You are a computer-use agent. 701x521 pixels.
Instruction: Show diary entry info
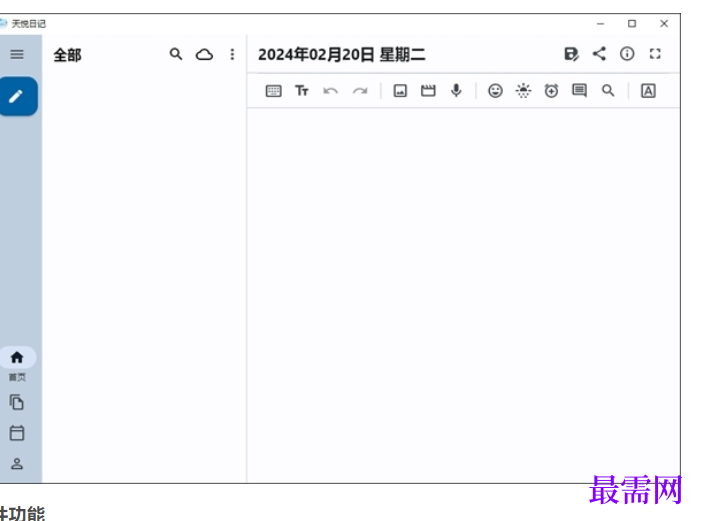point(627,54)
